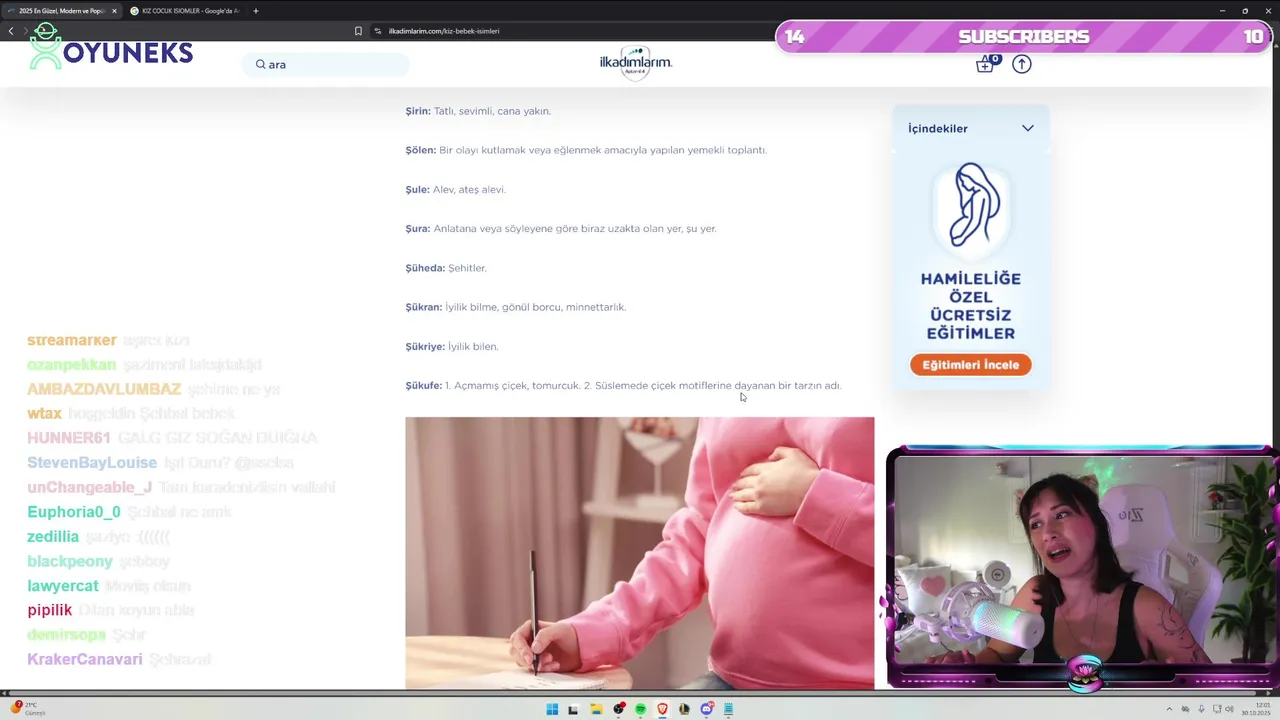The height and width of the screenshot is (720, 1280).
Task: Select the name 'Şölen' in the list
Action: [x=421, y=150]
